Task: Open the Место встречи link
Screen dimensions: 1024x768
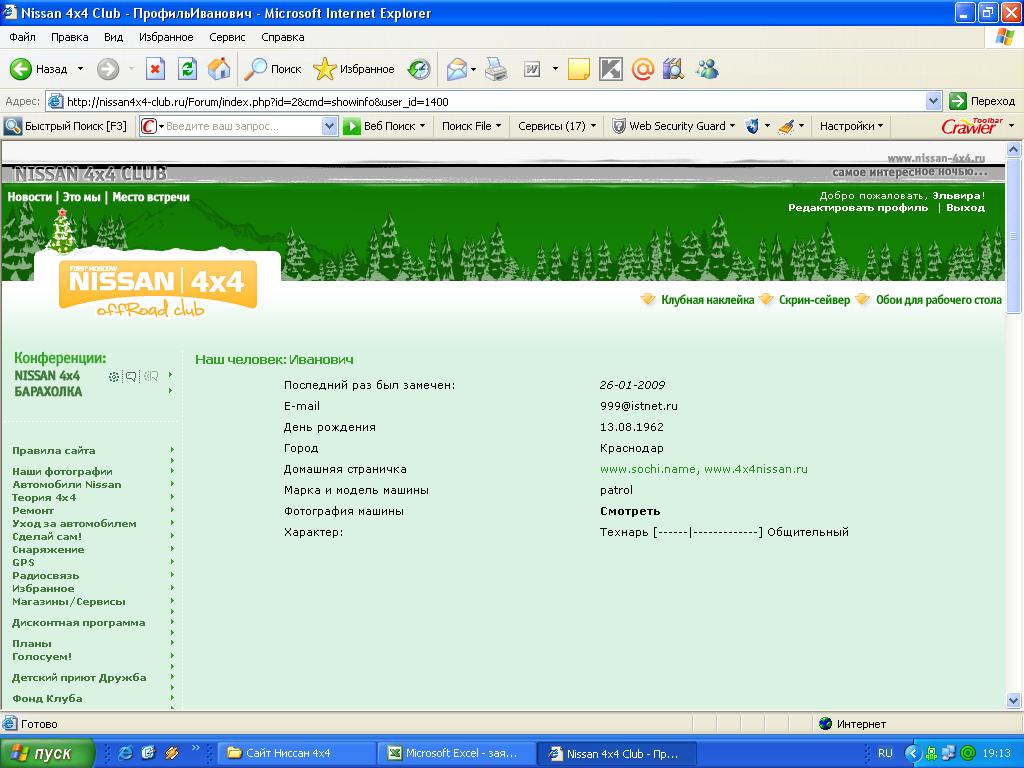Action: [x=151, y=197]
